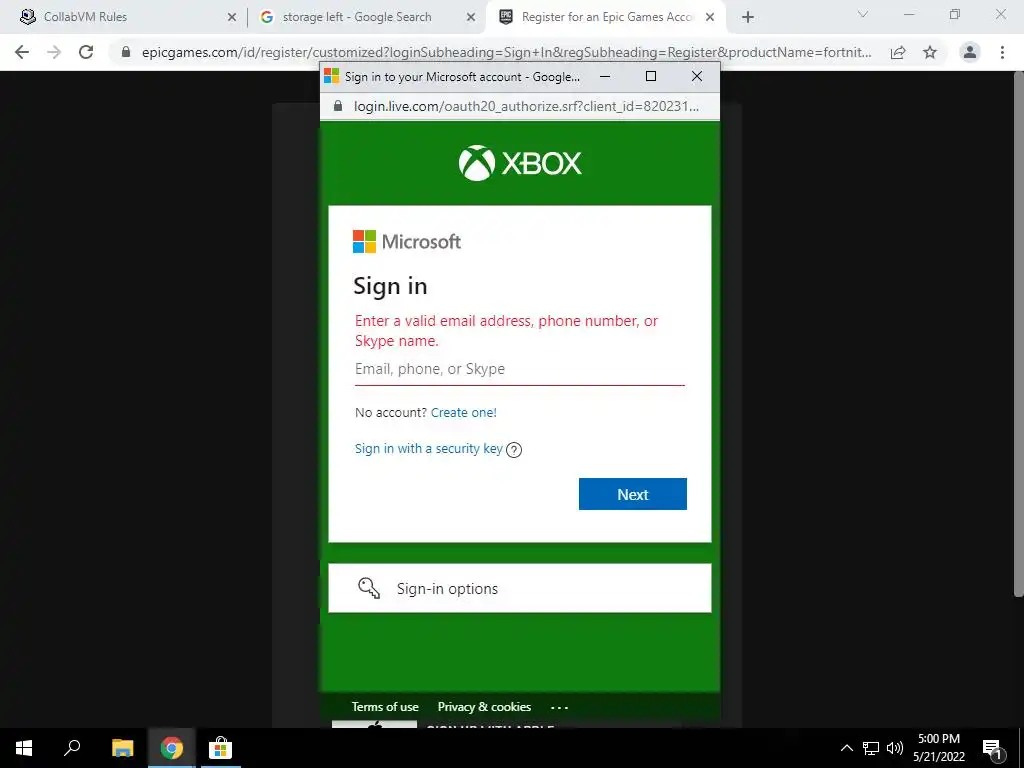Close the Register for an Epic Games tab

(x=710, y=17)
